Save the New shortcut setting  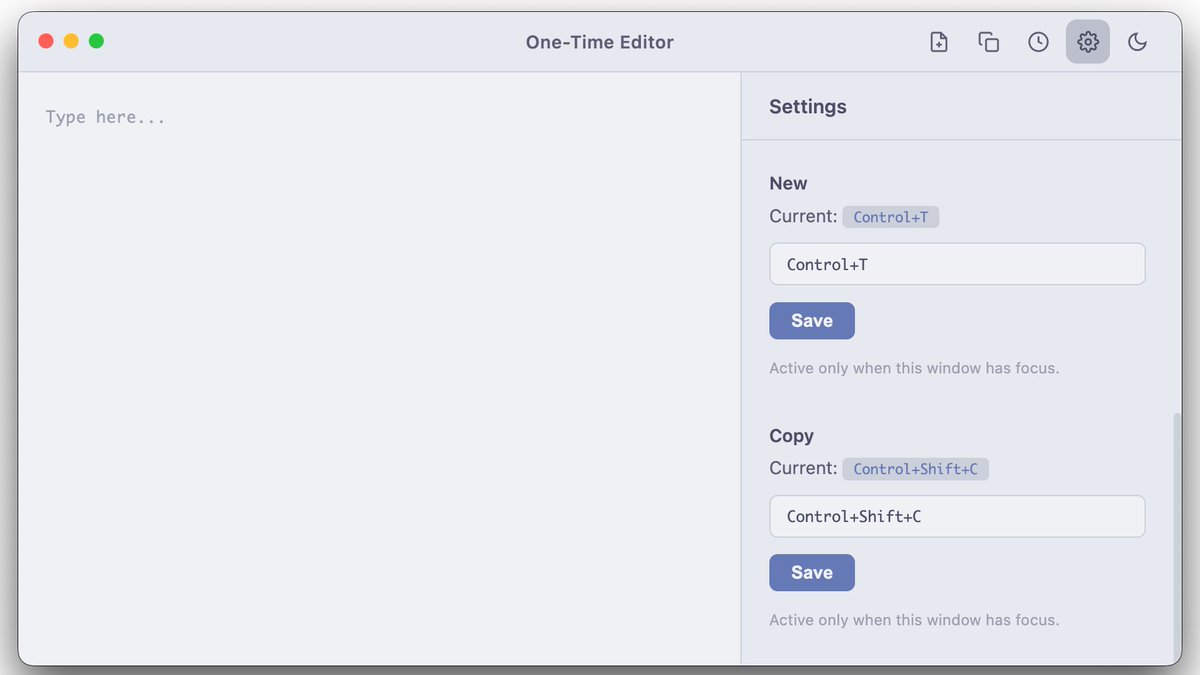(x=812, y=321)
